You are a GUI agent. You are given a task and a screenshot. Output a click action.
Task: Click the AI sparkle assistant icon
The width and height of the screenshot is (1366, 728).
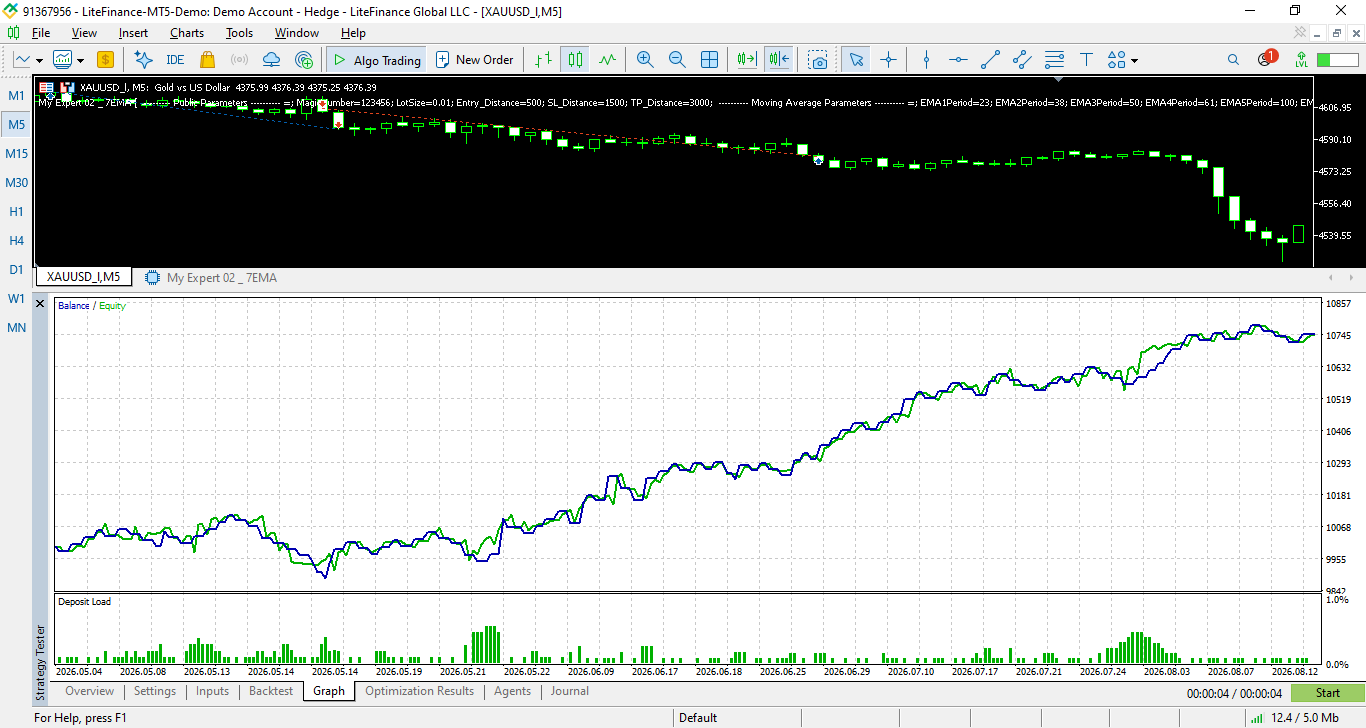point(143,60)
